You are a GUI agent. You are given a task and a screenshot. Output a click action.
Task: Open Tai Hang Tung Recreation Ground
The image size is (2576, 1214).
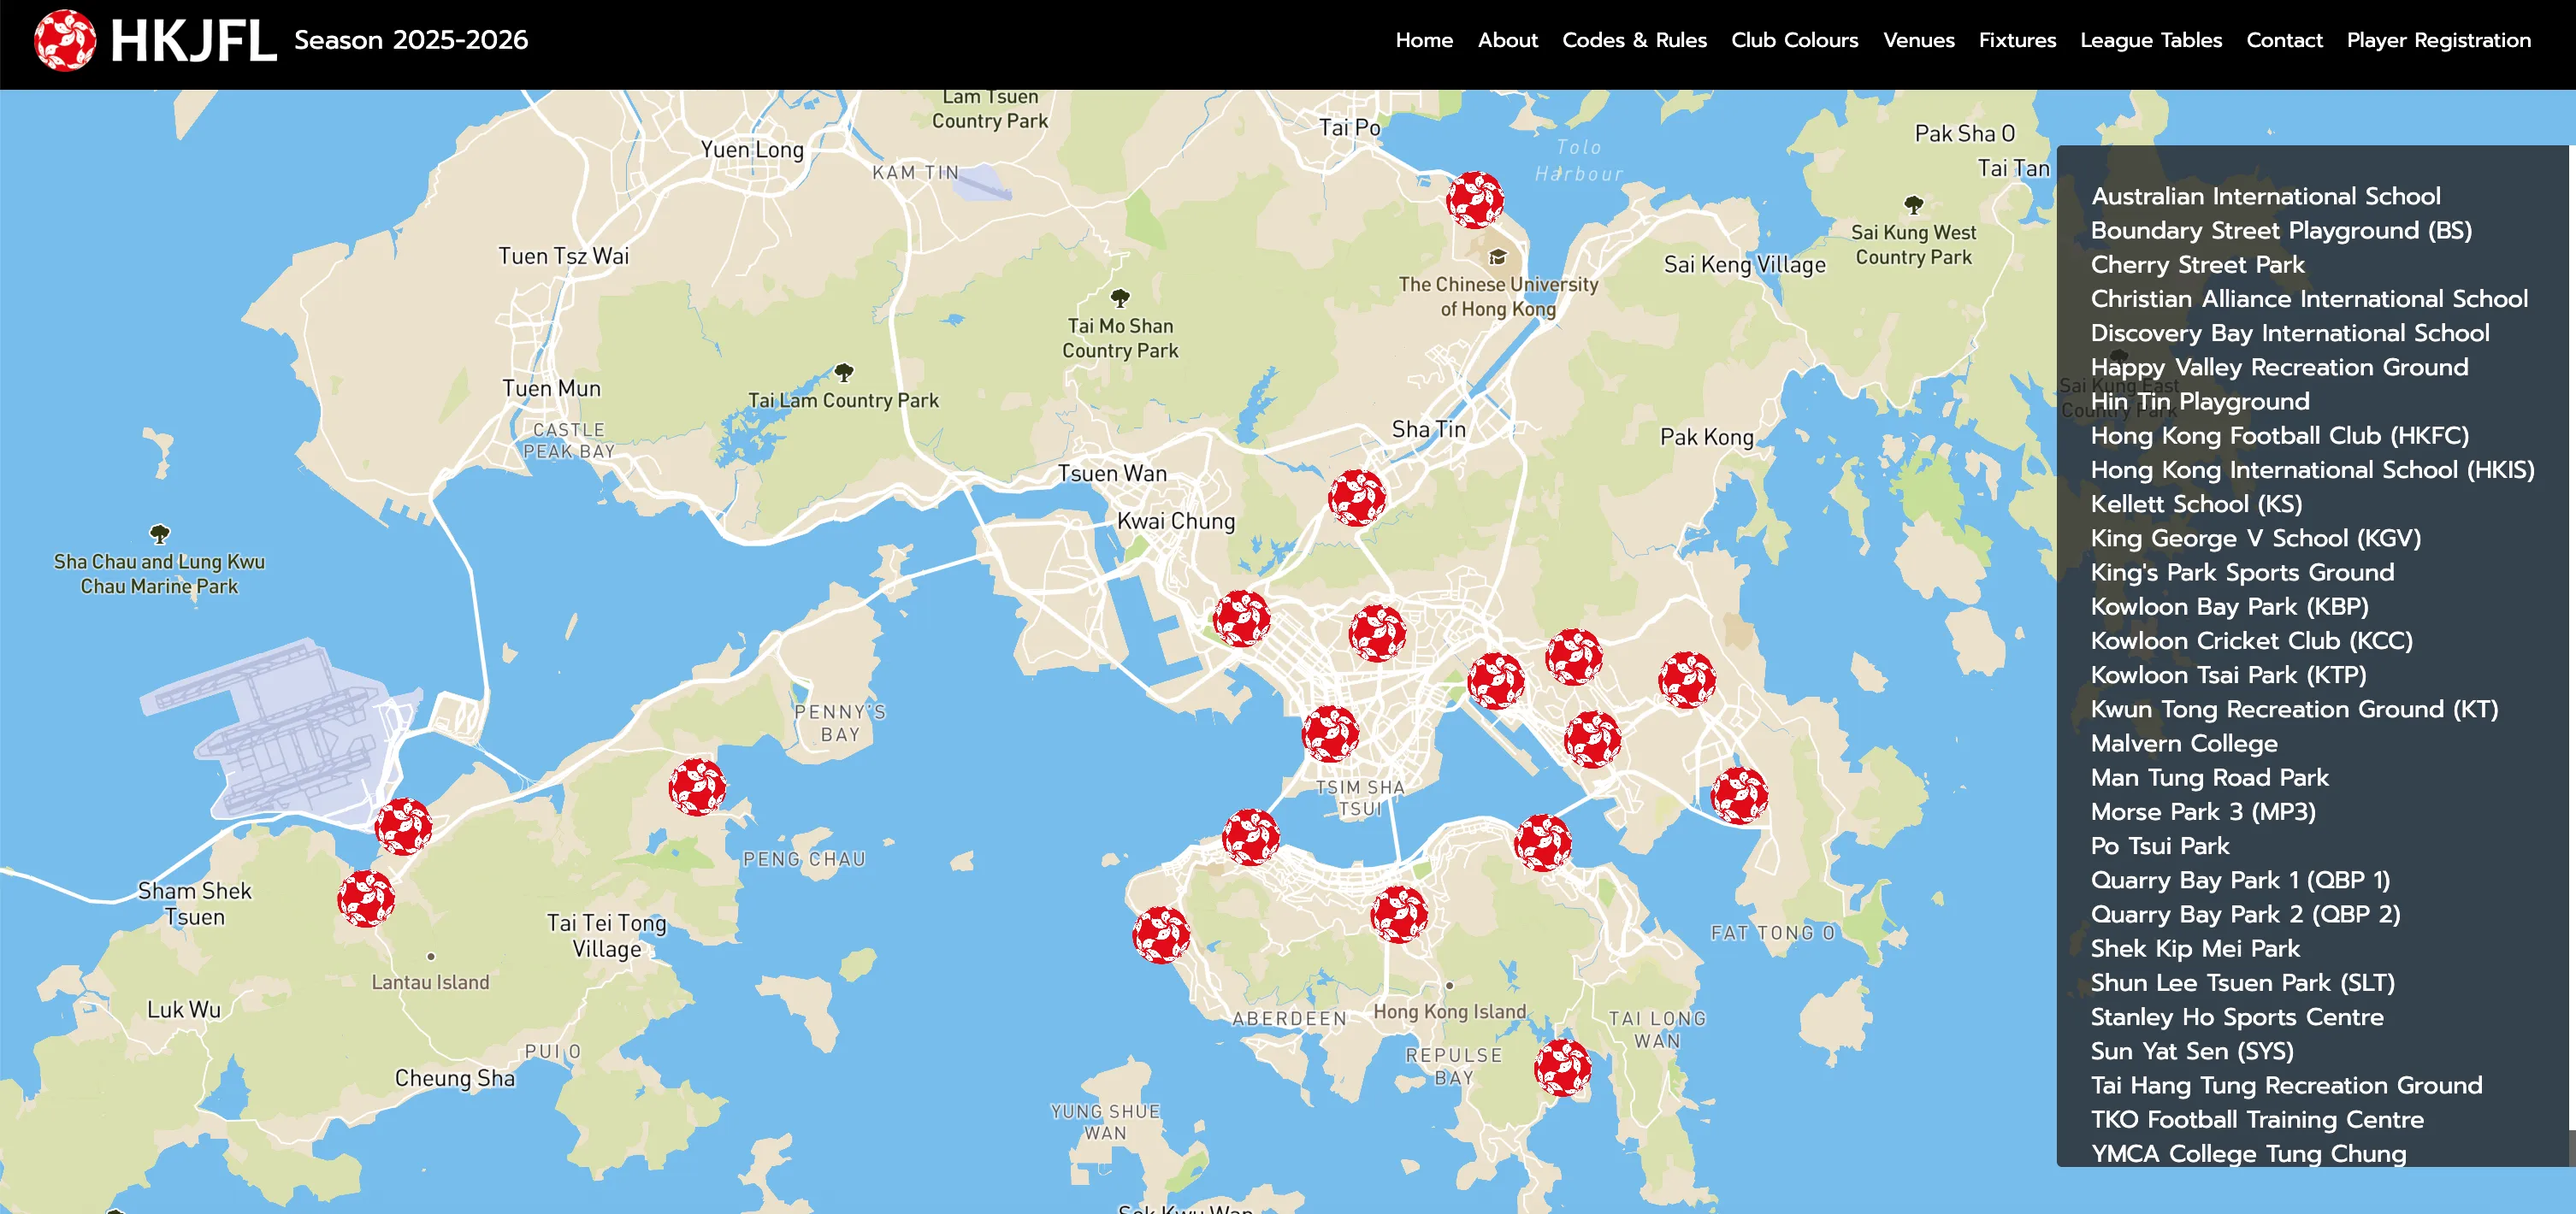(x=2286, y=1085)
